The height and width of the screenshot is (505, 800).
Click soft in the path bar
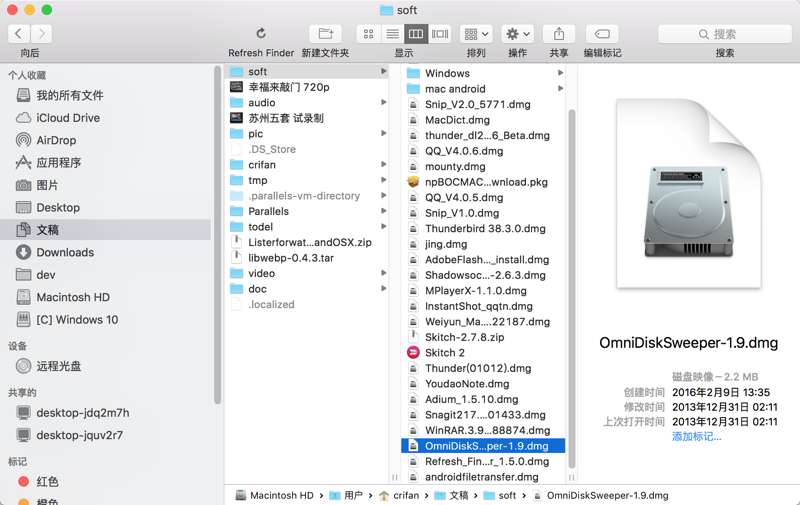pyautogui.click(x=500, y=495)
